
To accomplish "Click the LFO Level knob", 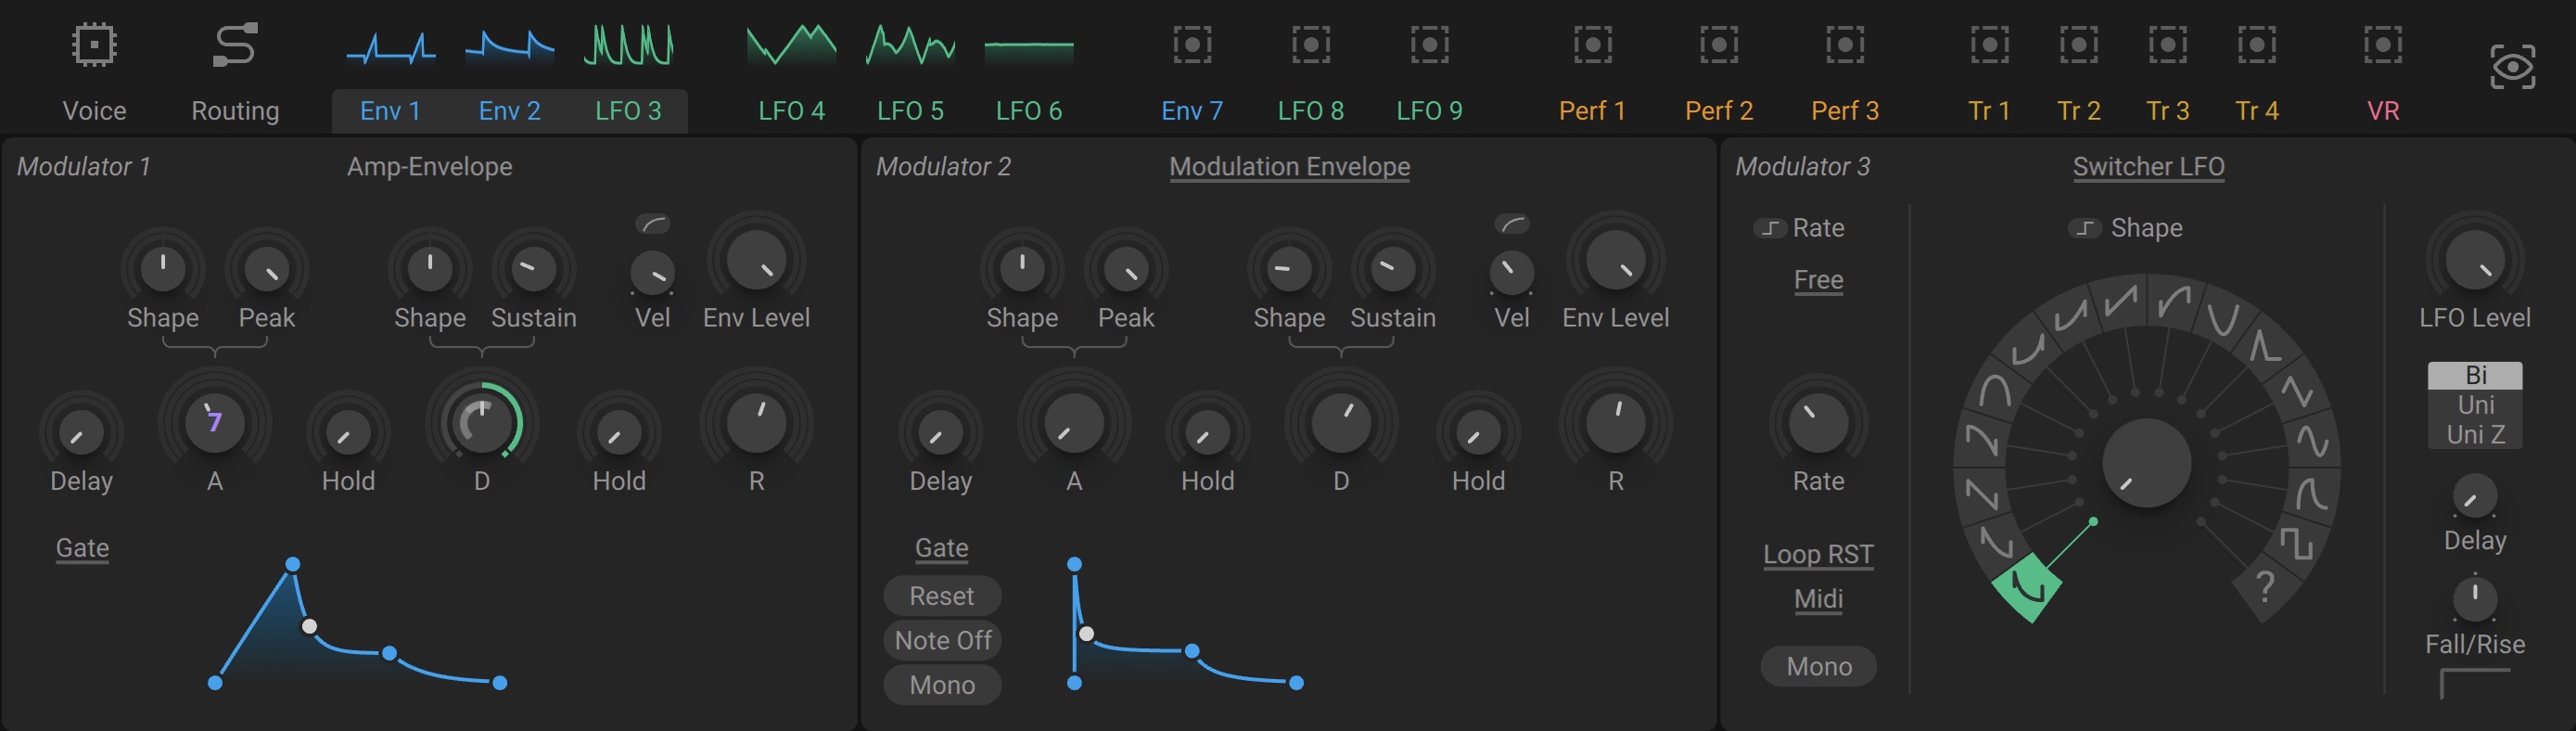I will pyautogui.click(x=2474, y=259).
